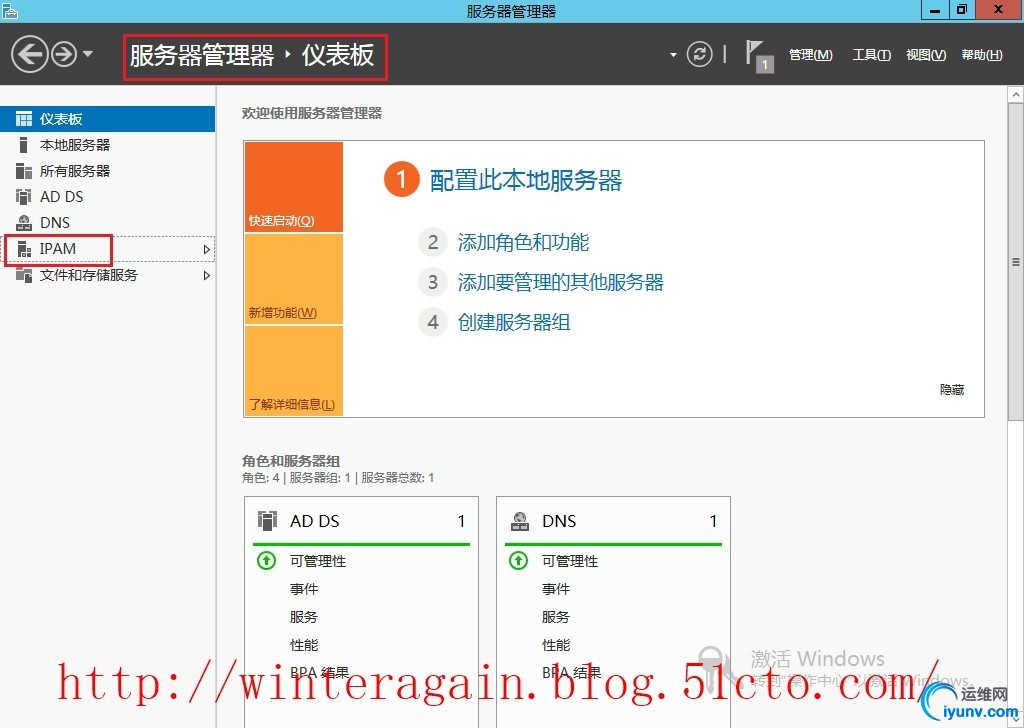Open the navigation history dropdown arrow

(88, 54)
